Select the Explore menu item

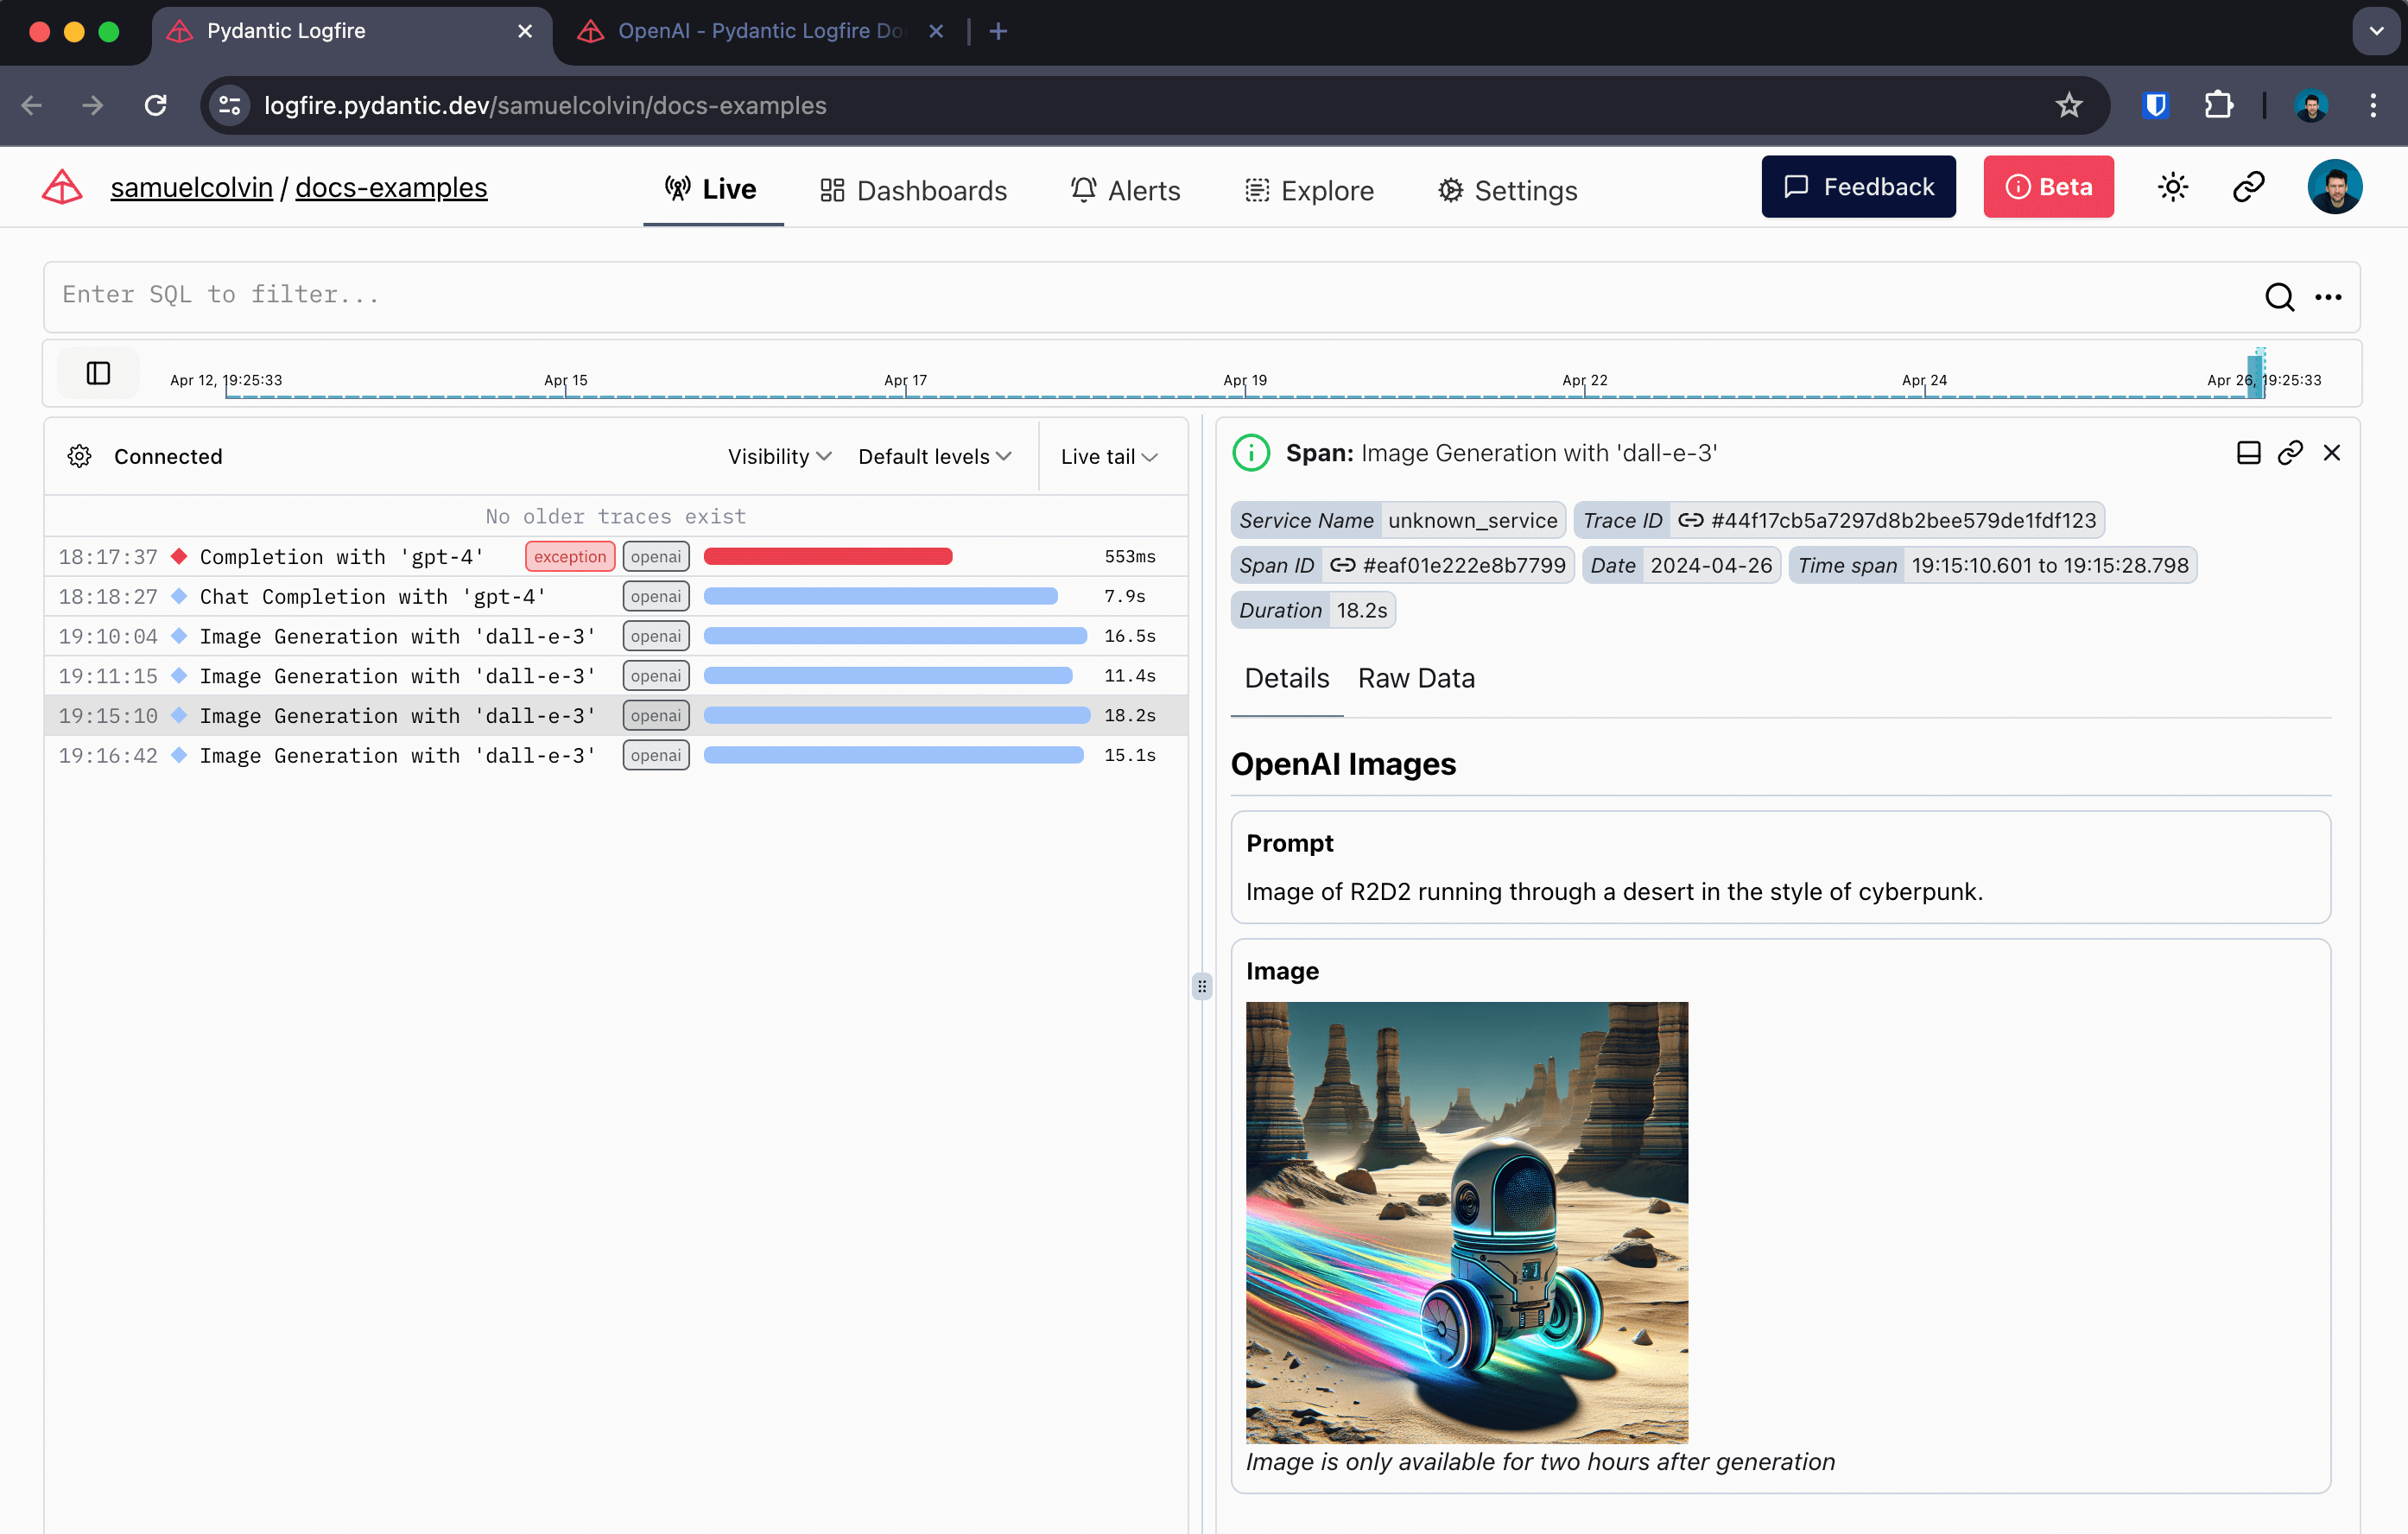click(1309, 190)
